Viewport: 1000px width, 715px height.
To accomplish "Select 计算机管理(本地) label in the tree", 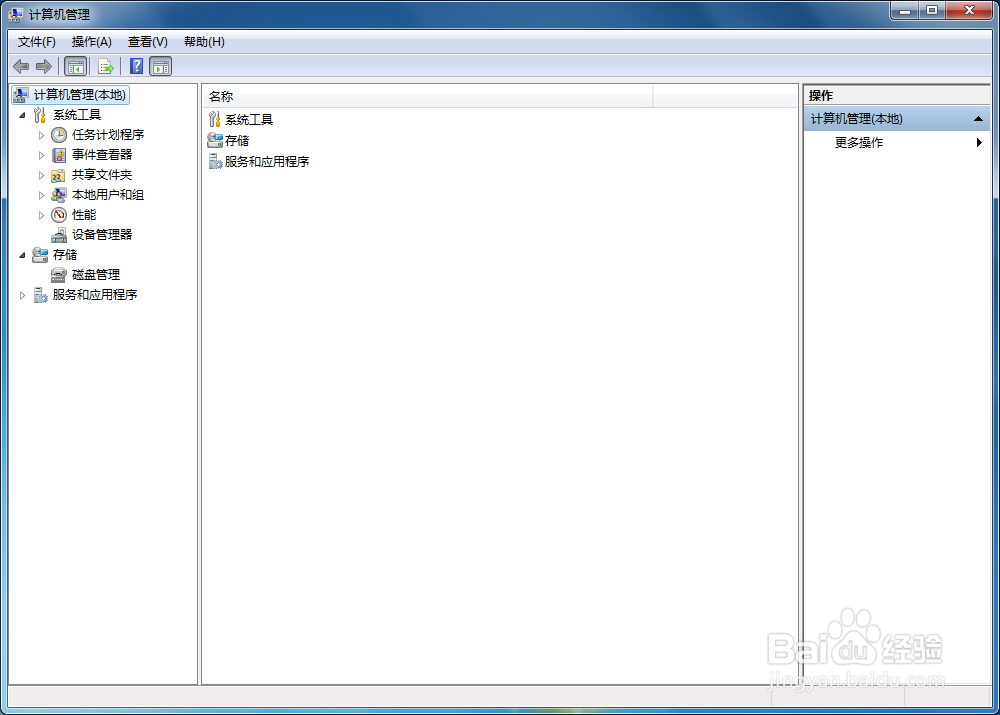I will (80, 95).
